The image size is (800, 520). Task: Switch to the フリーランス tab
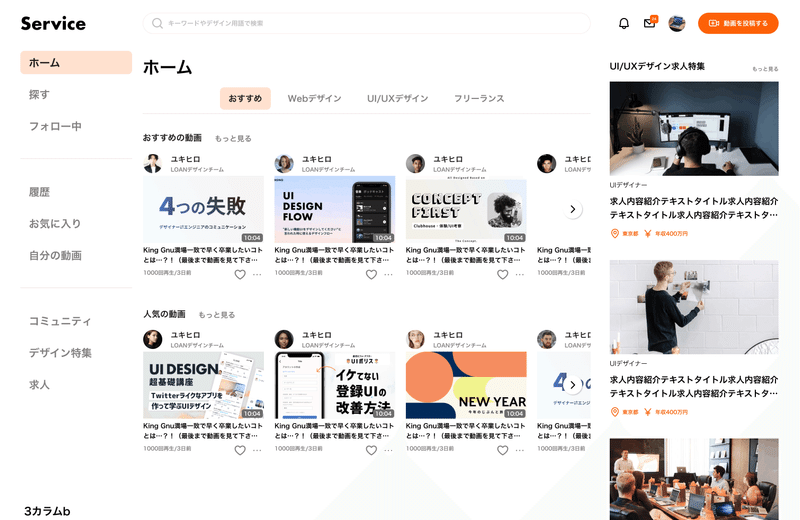[479, 98]
